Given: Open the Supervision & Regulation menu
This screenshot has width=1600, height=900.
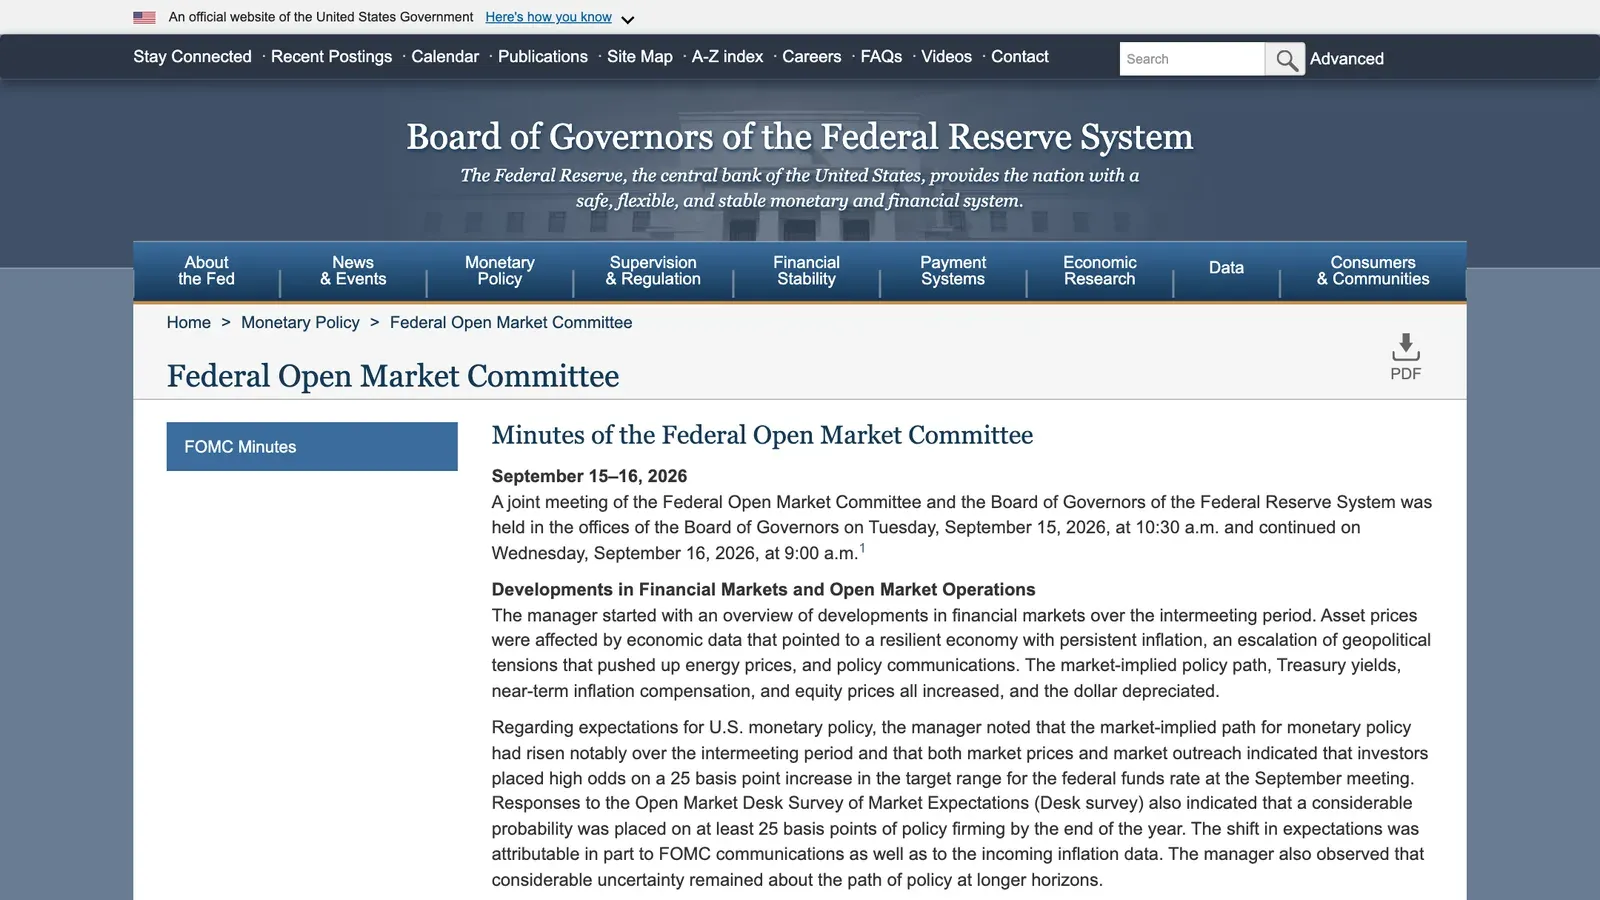Looking at the screenshot, I should tap(653, 271).
